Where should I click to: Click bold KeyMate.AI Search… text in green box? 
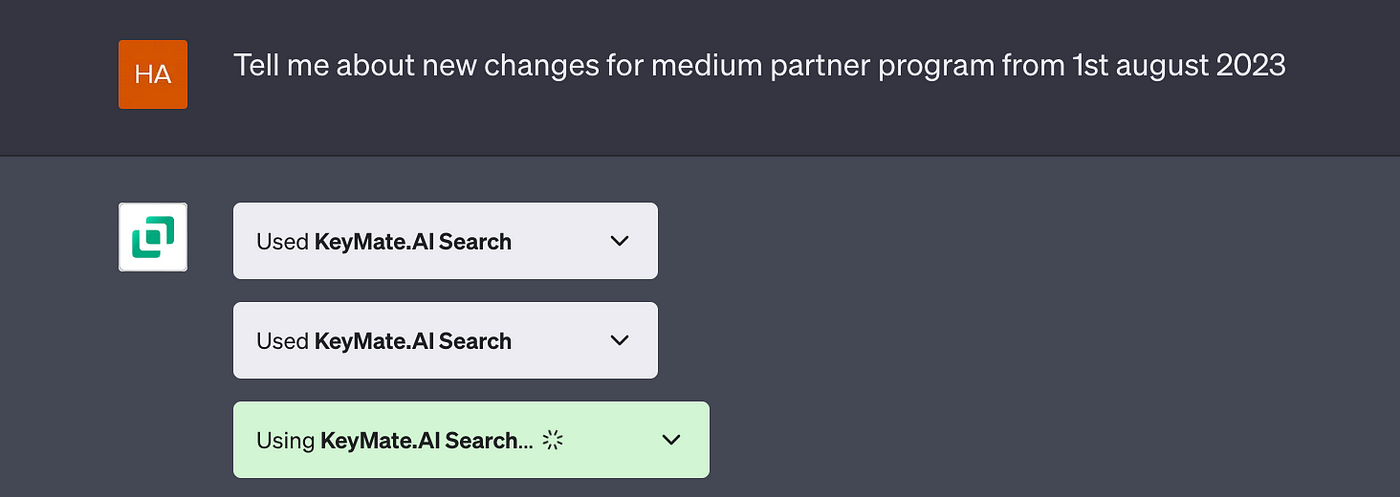click(x=427, y=440)
